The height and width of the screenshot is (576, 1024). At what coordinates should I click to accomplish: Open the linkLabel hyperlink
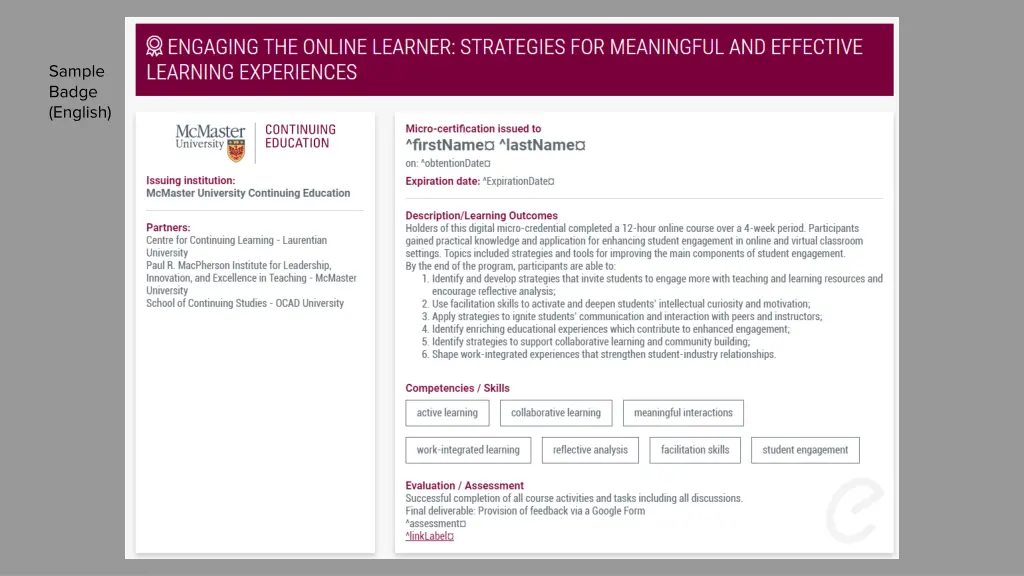click(429, 536)
